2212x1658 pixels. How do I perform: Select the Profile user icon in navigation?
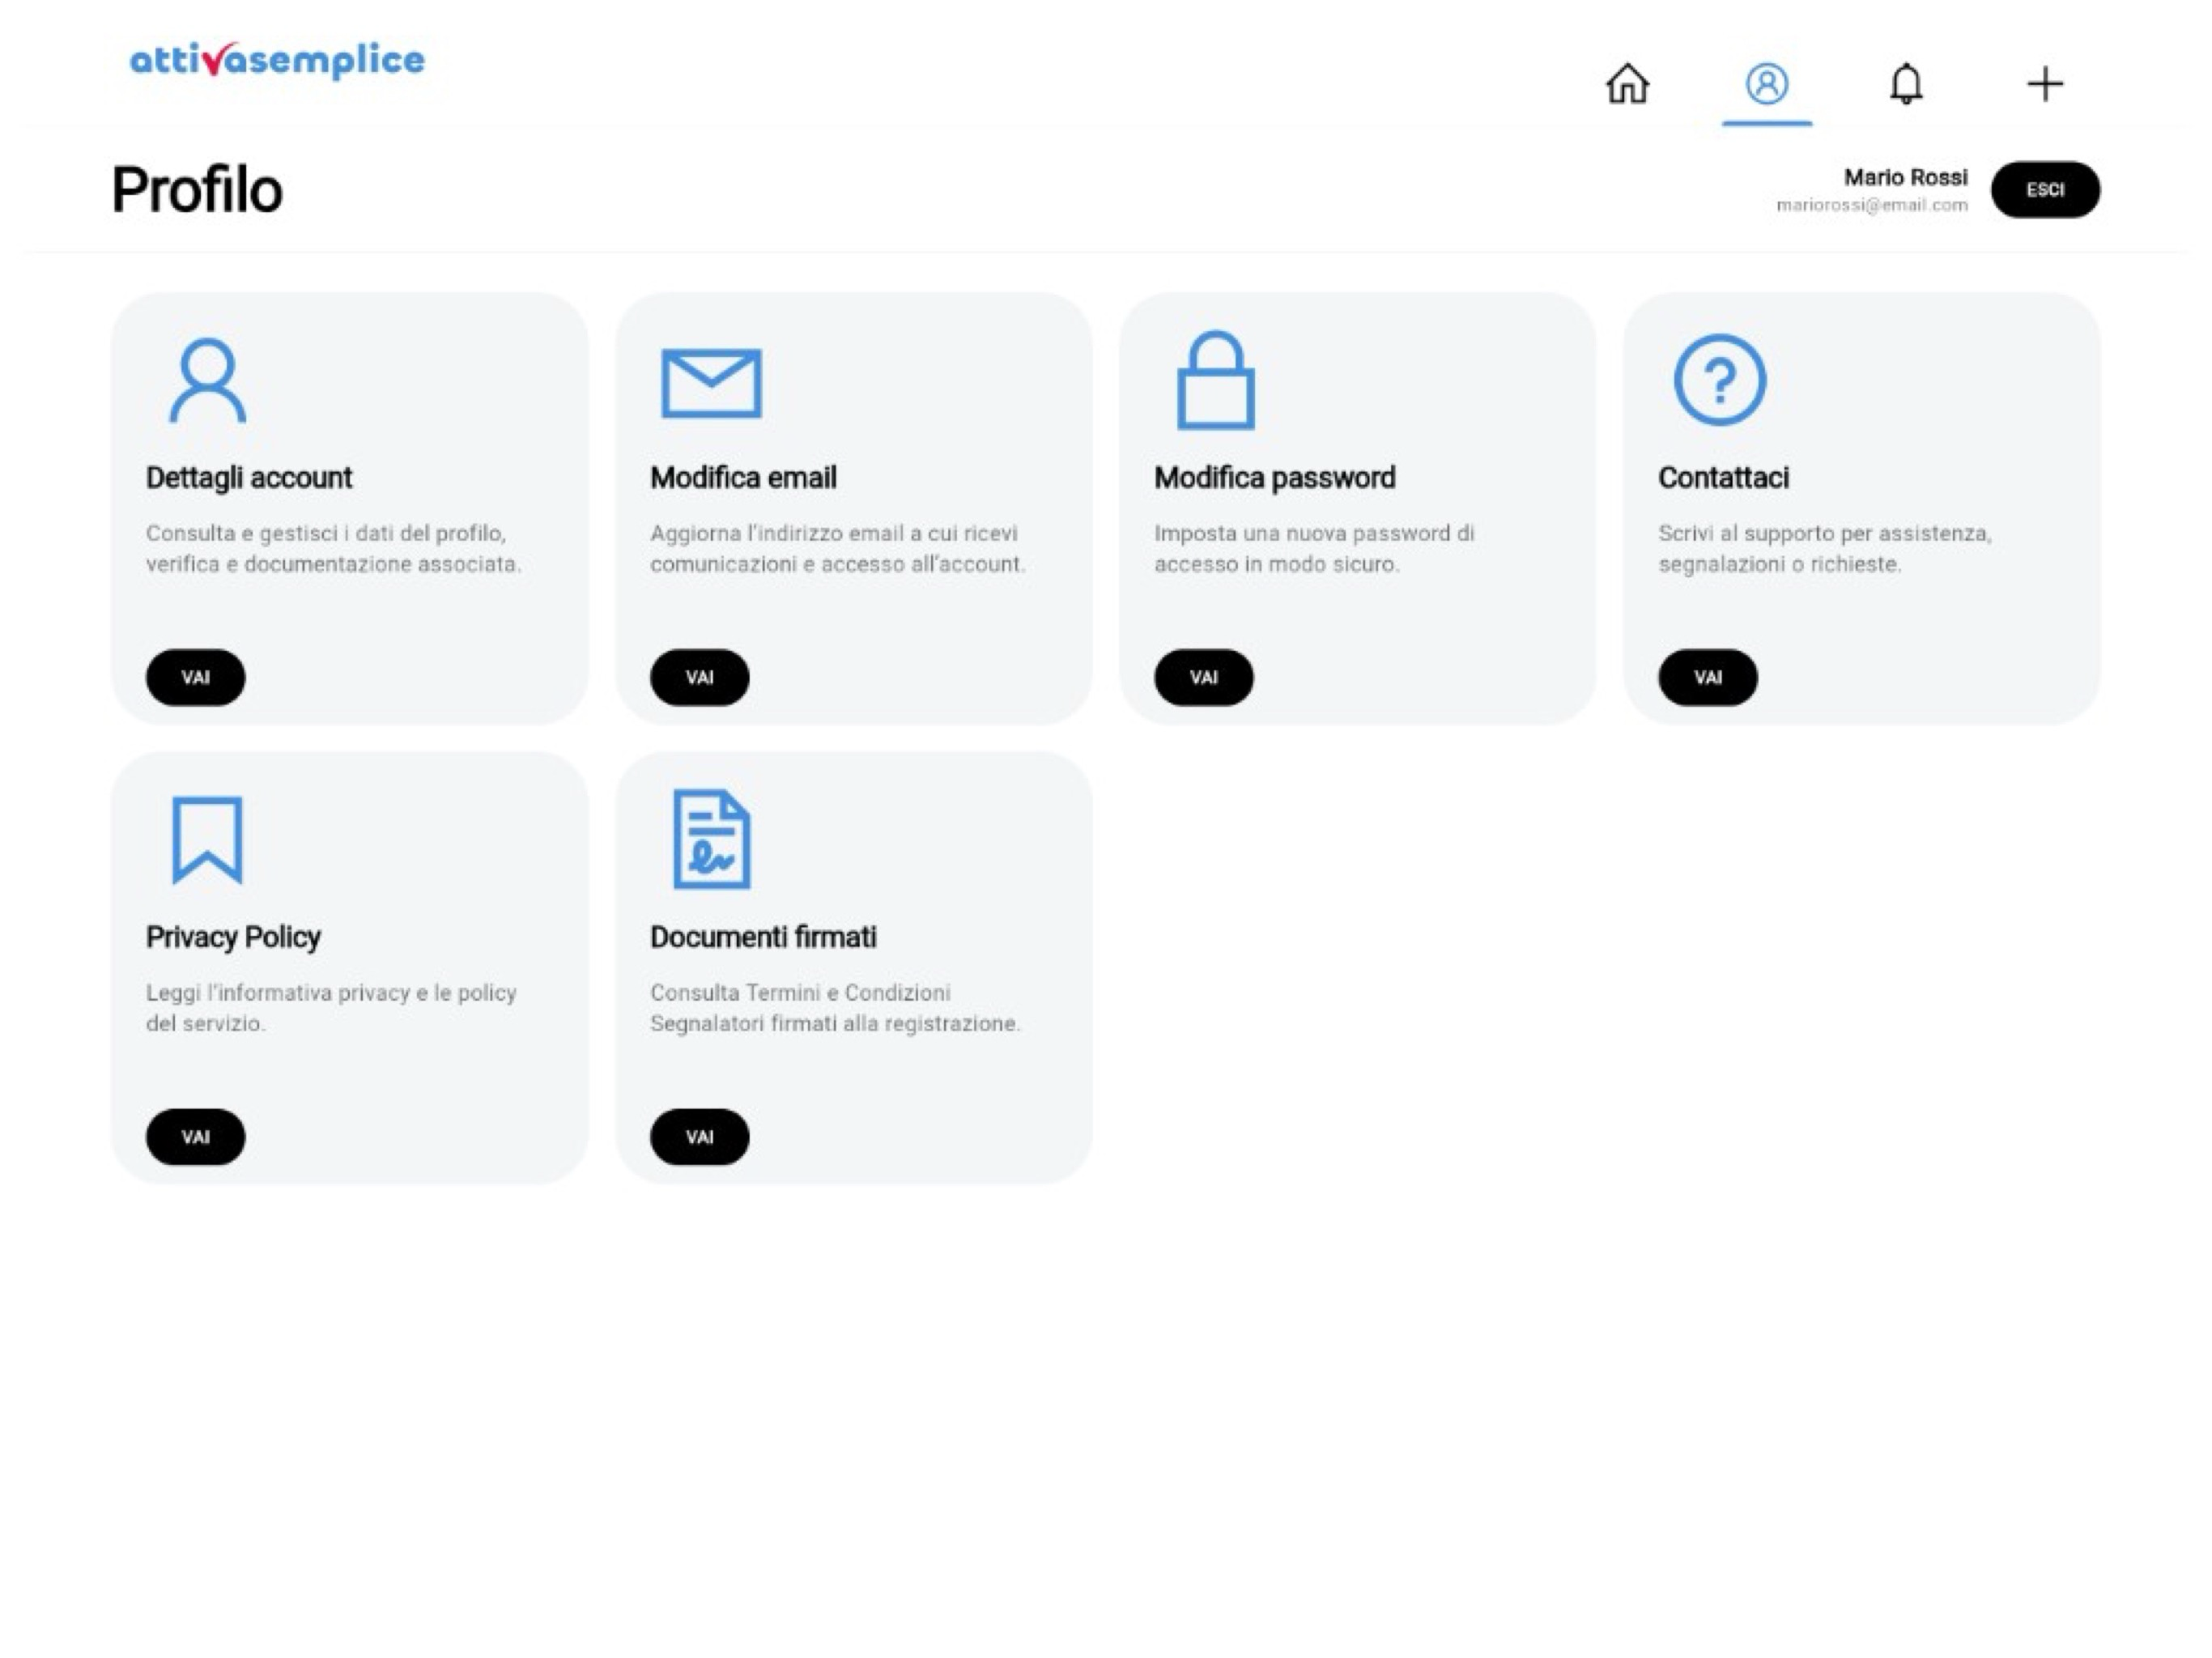pyautogui.click(x=1766, y=83)
